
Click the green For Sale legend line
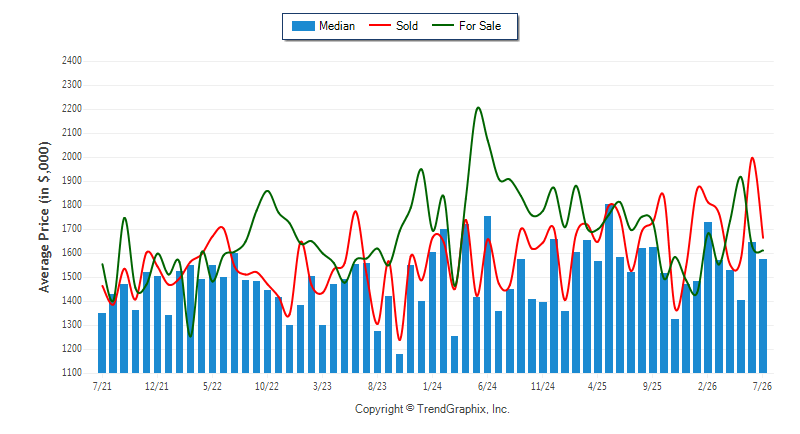[x=443, y=25]
